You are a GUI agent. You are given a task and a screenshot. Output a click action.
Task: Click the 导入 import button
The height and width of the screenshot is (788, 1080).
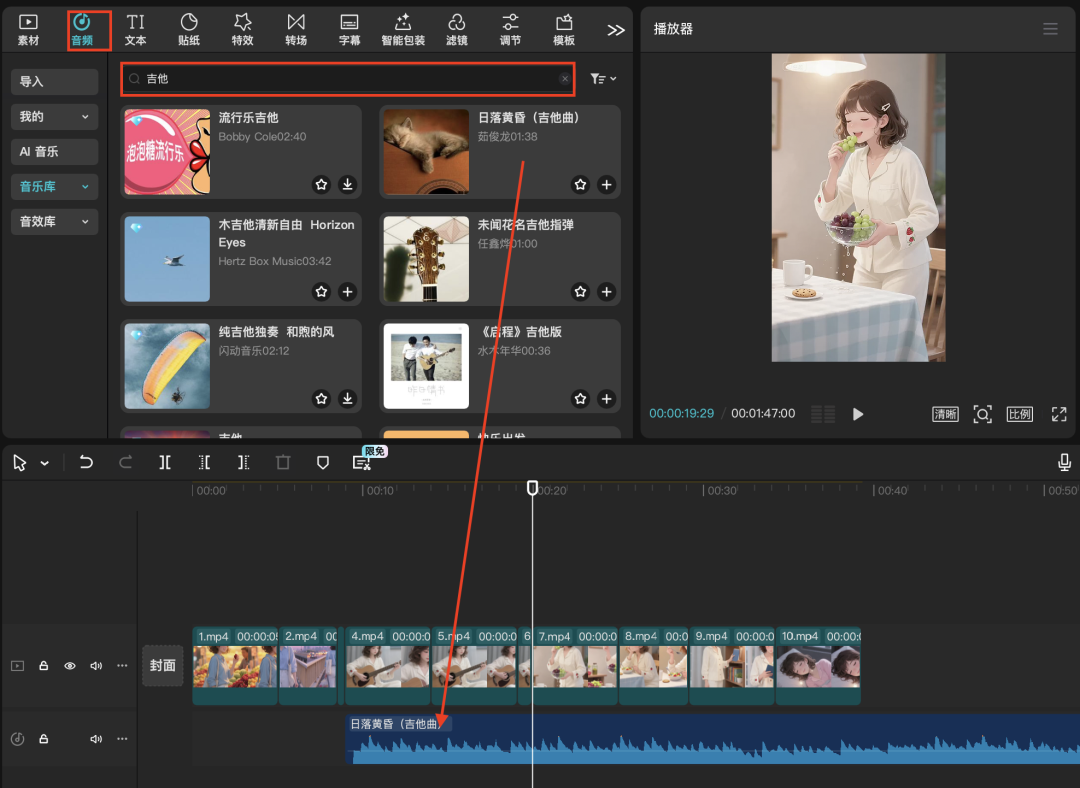[x=55, y=82]
